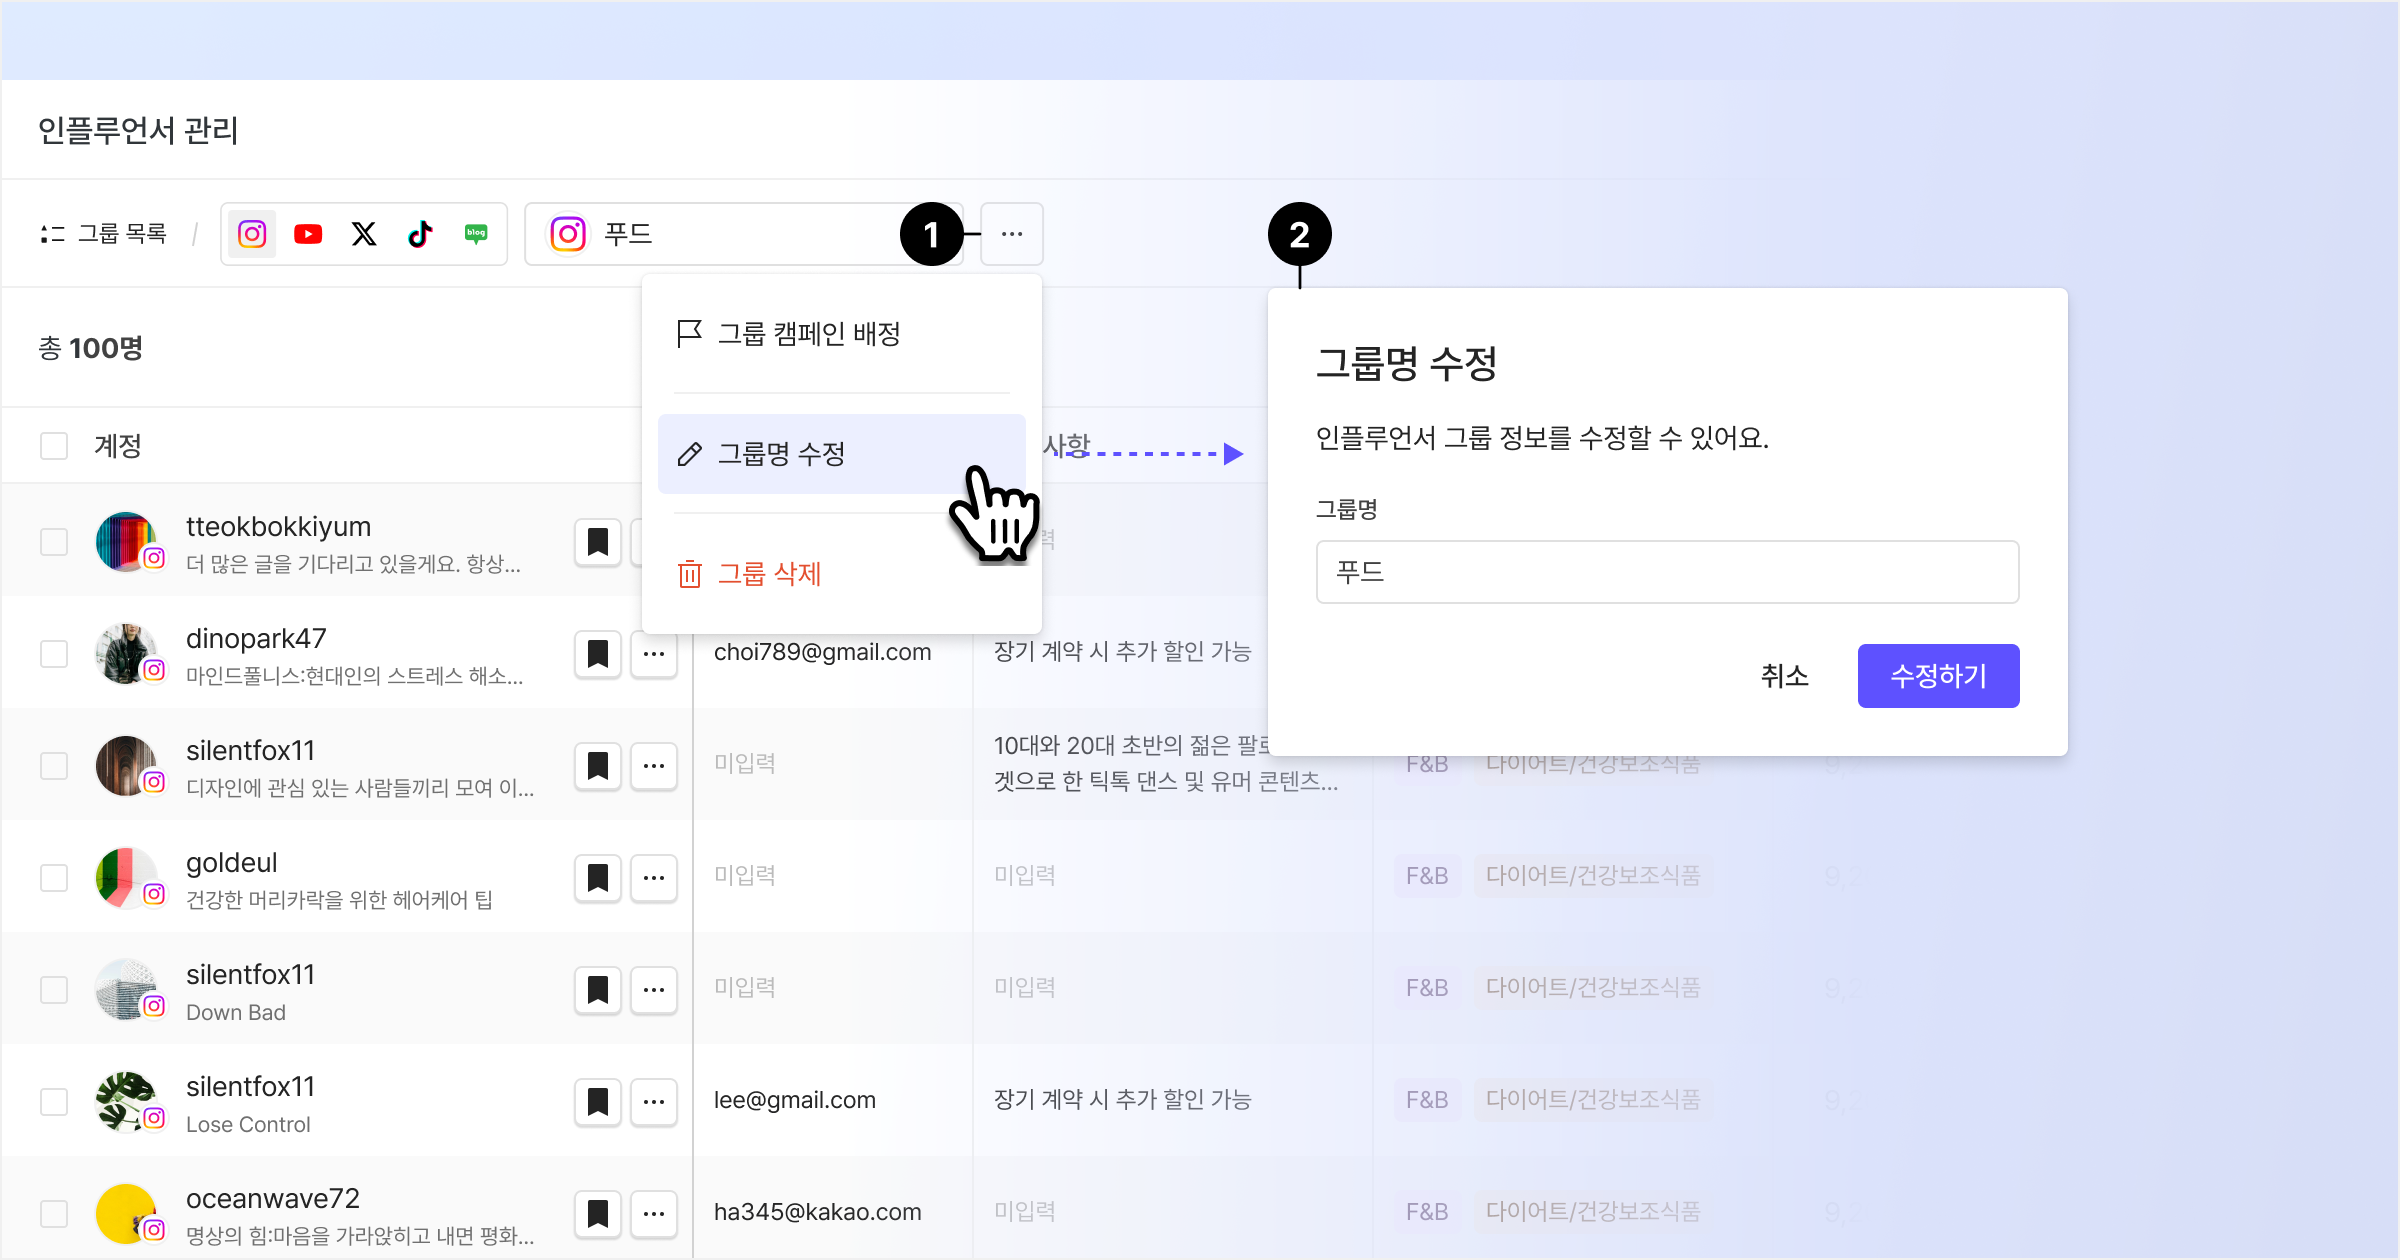Select 그룹 삭제 from the menu
The image size is (2400, 1260).
768,574
